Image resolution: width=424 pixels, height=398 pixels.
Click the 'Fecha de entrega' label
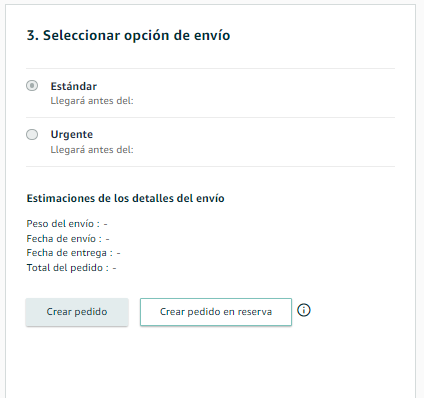67,253
